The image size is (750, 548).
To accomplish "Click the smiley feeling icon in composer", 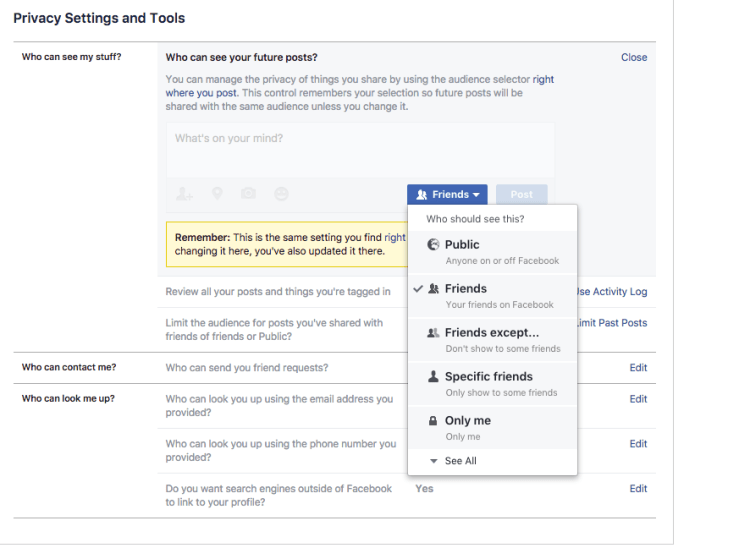I will point(281,195).
